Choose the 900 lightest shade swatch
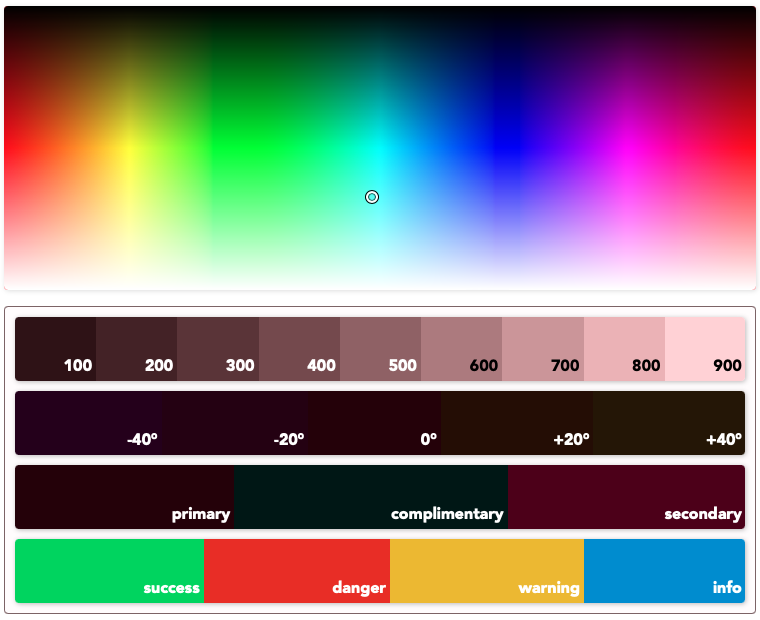Viewport: 760px width, 620px height. pos(705,349)
